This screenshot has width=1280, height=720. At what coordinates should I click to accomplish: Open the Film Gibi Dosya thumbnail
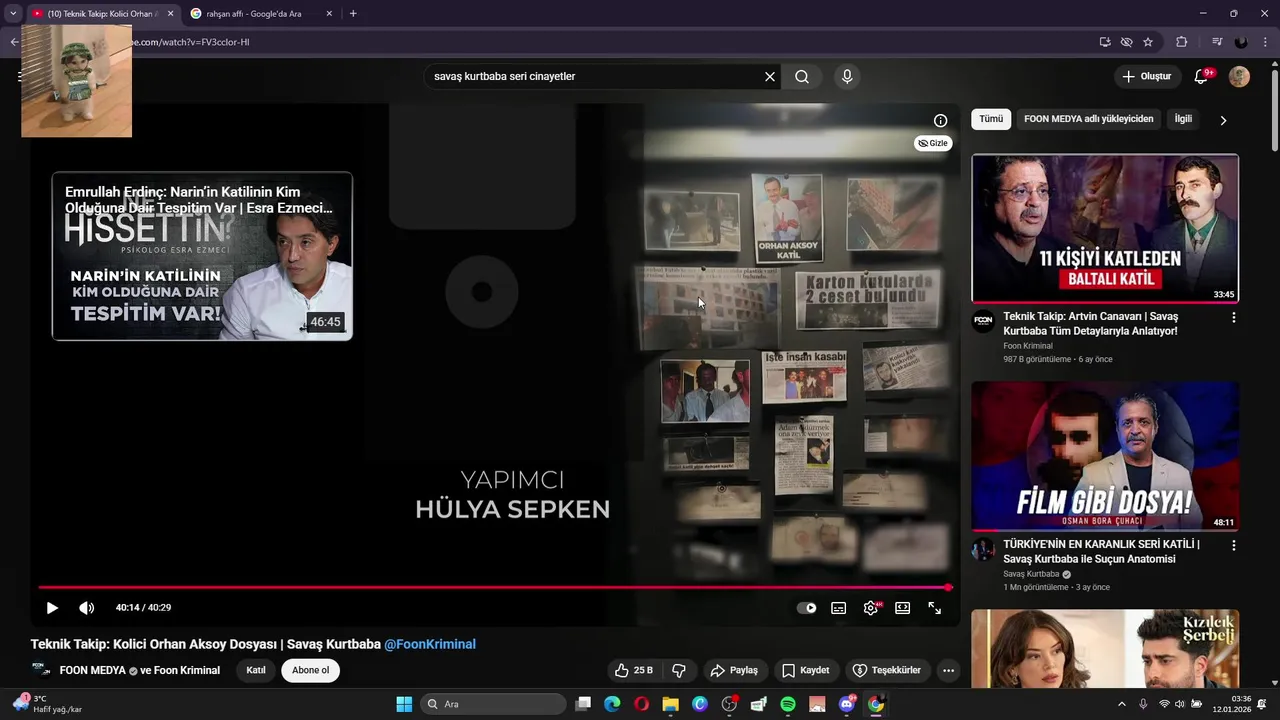(1105, 456)
